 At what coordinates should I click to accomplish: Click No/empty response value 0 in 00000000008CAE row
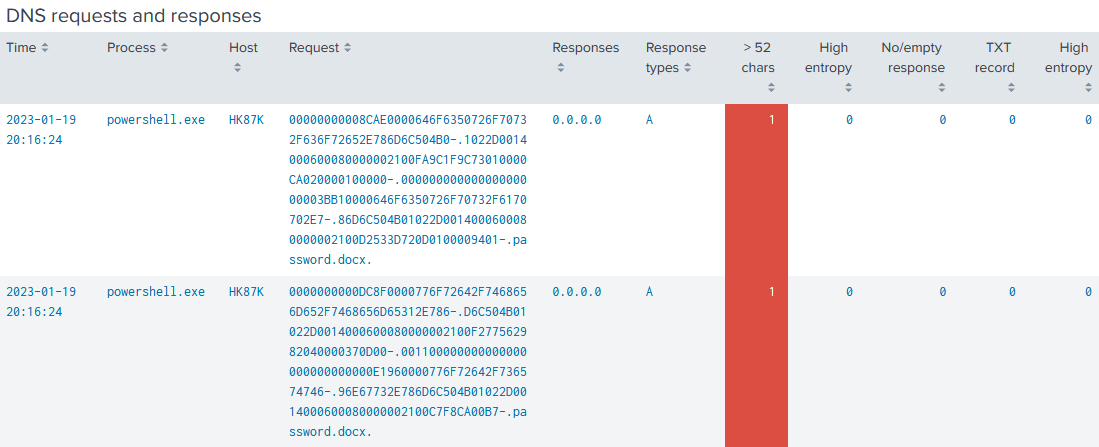(942, 120)
